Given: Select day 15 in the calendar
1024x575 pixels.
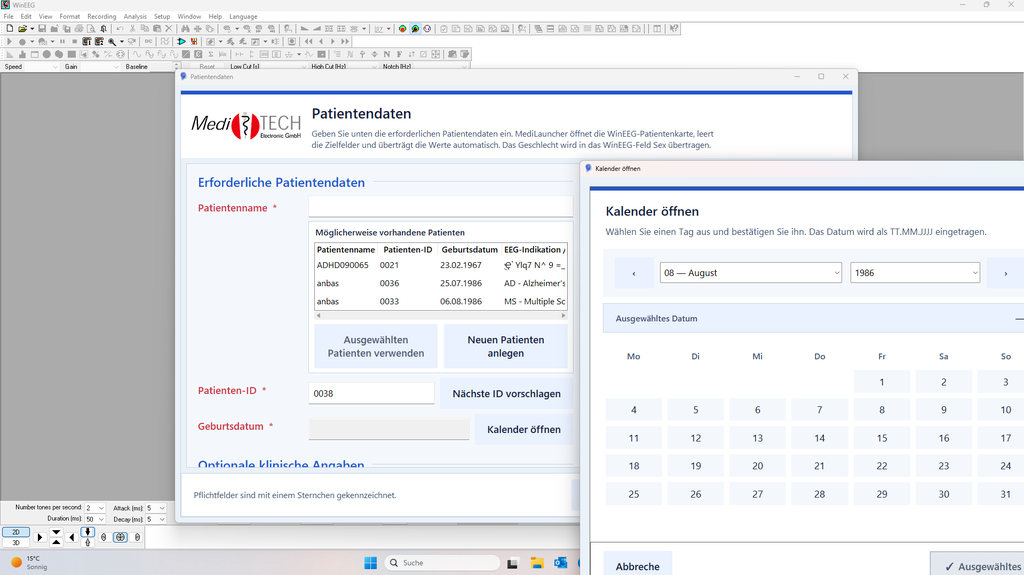Looking at the screenshot, I should point(882,438).
